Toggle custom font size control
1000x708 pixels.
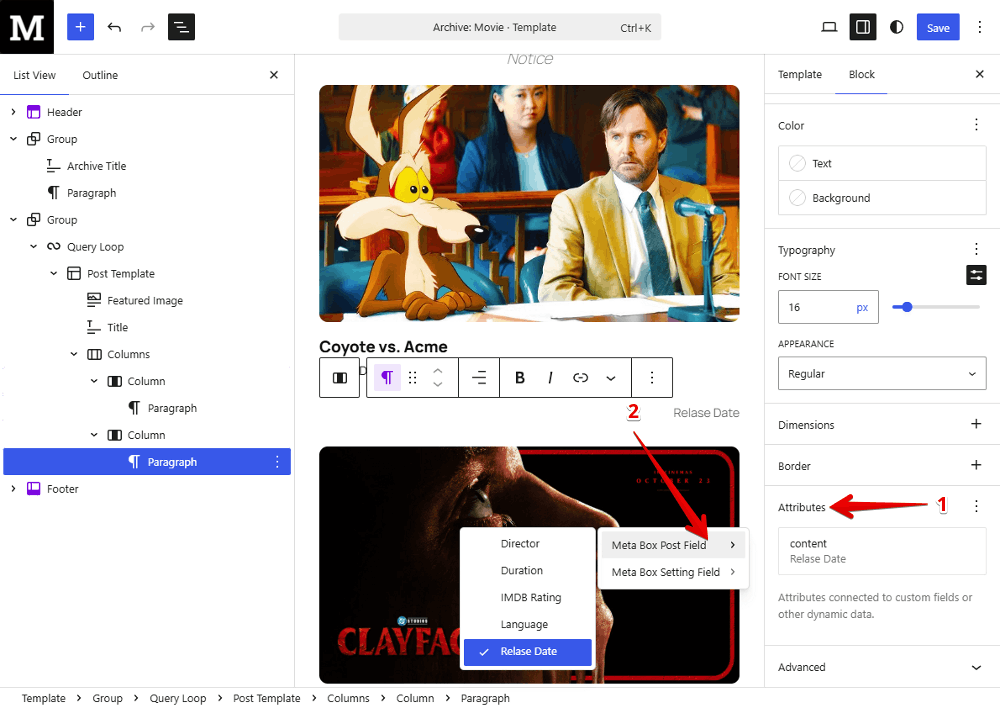[x=976, y=276]
